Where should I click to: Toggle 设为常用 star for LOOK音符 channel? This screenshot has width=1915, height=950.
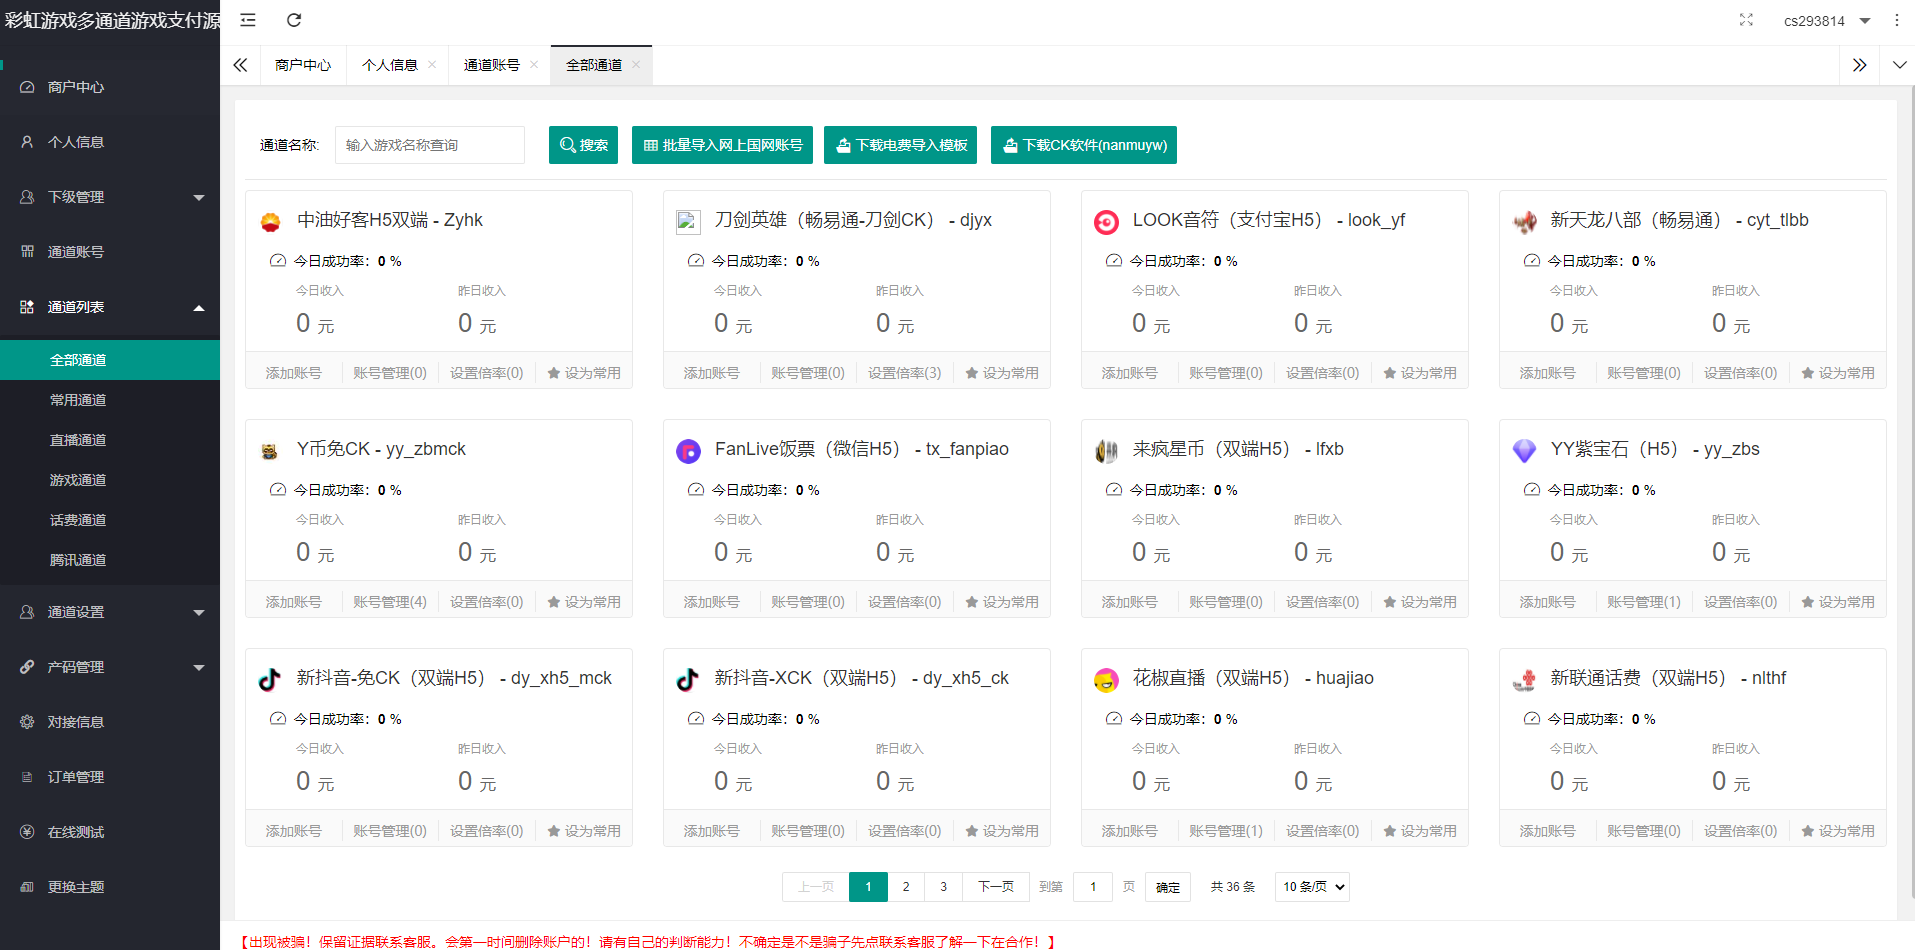point(1420,373)
